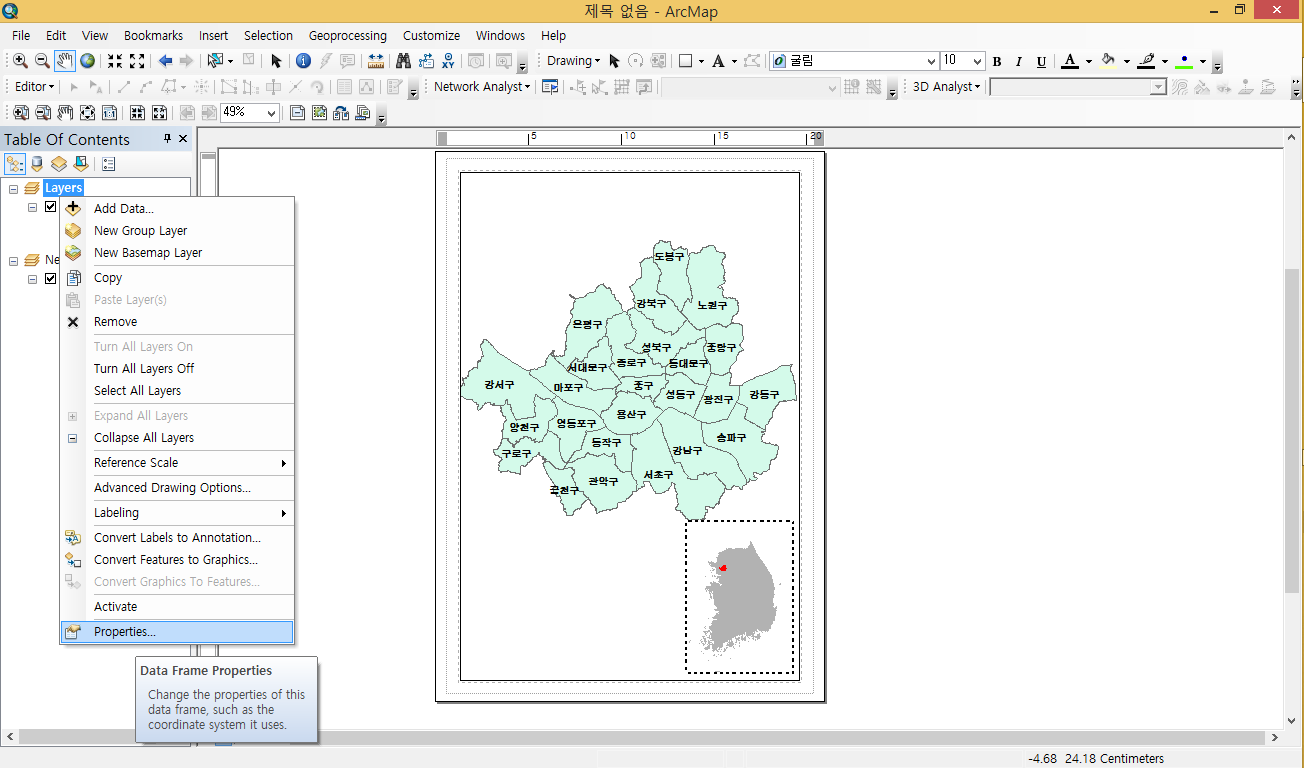
Task: Choose Properties in context menu
Action: pos(178,632)
